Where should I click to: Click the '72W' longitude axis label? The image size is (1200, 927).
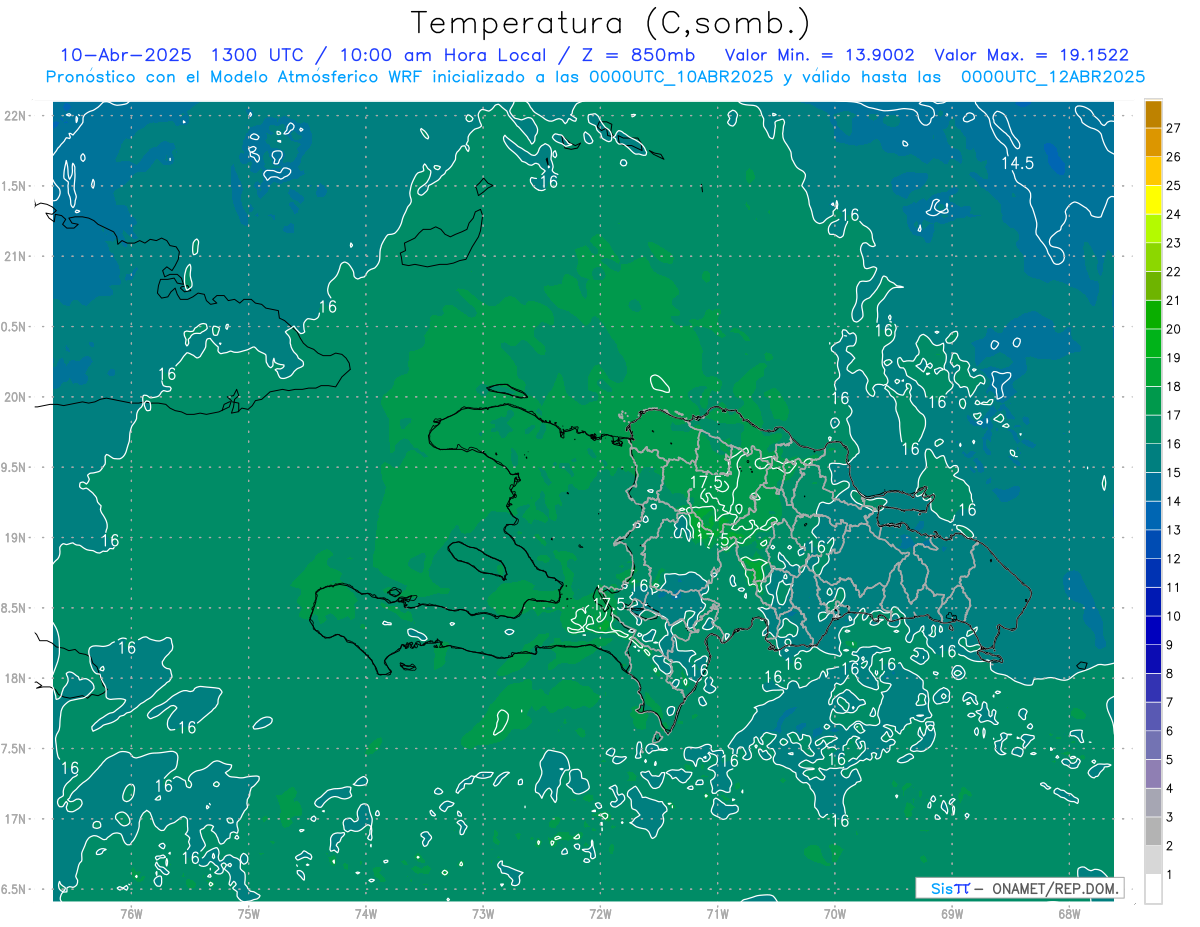(x=600, y=914)
